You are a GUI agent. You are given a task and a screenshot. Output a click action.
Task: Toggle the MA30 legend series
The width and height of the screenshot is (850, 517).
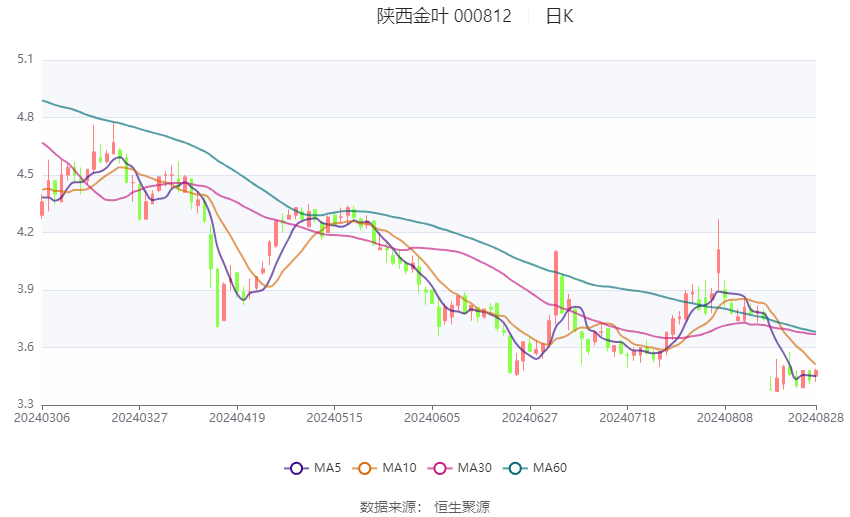460,468
